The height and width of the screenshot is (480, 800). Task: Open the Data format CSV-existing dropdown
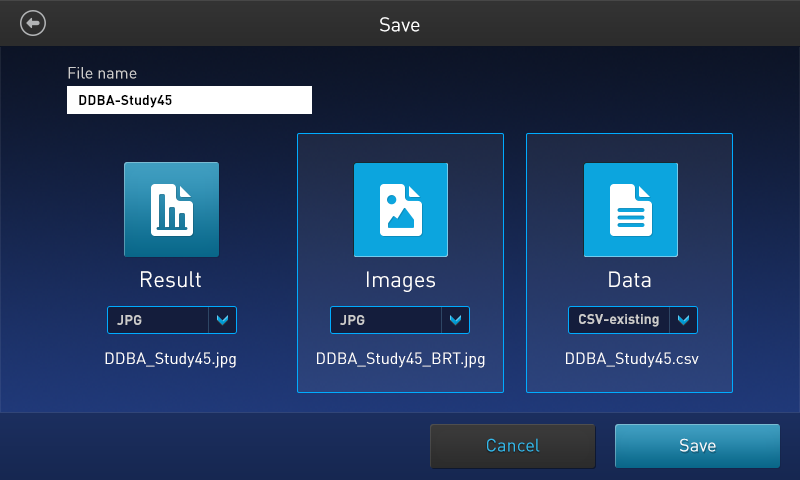(633, 320)
